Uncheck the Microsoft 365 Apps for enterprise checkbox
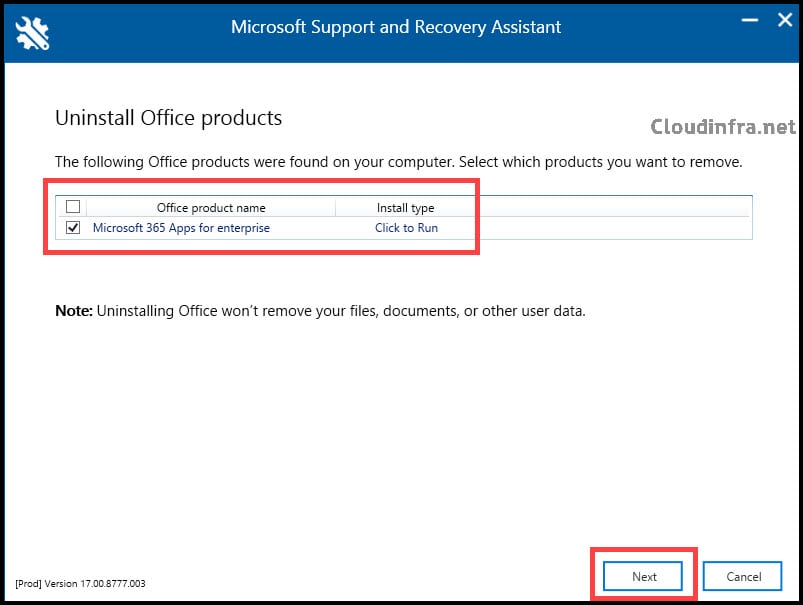This screenshot has width=803, height=605. [73, 227]
